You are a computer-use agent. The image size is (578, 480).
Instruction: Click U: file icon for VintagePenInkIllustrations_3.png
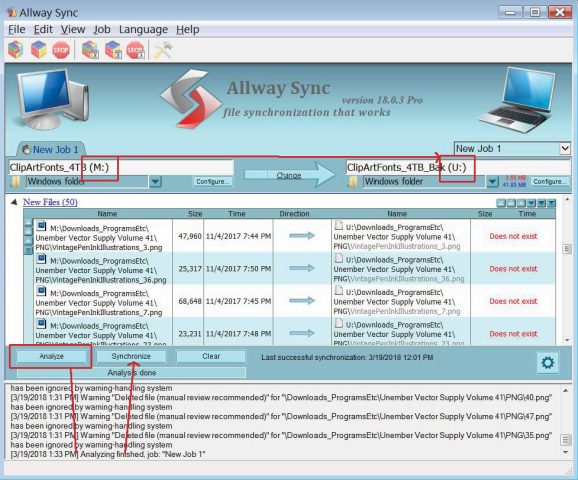[x=338, y=225]
